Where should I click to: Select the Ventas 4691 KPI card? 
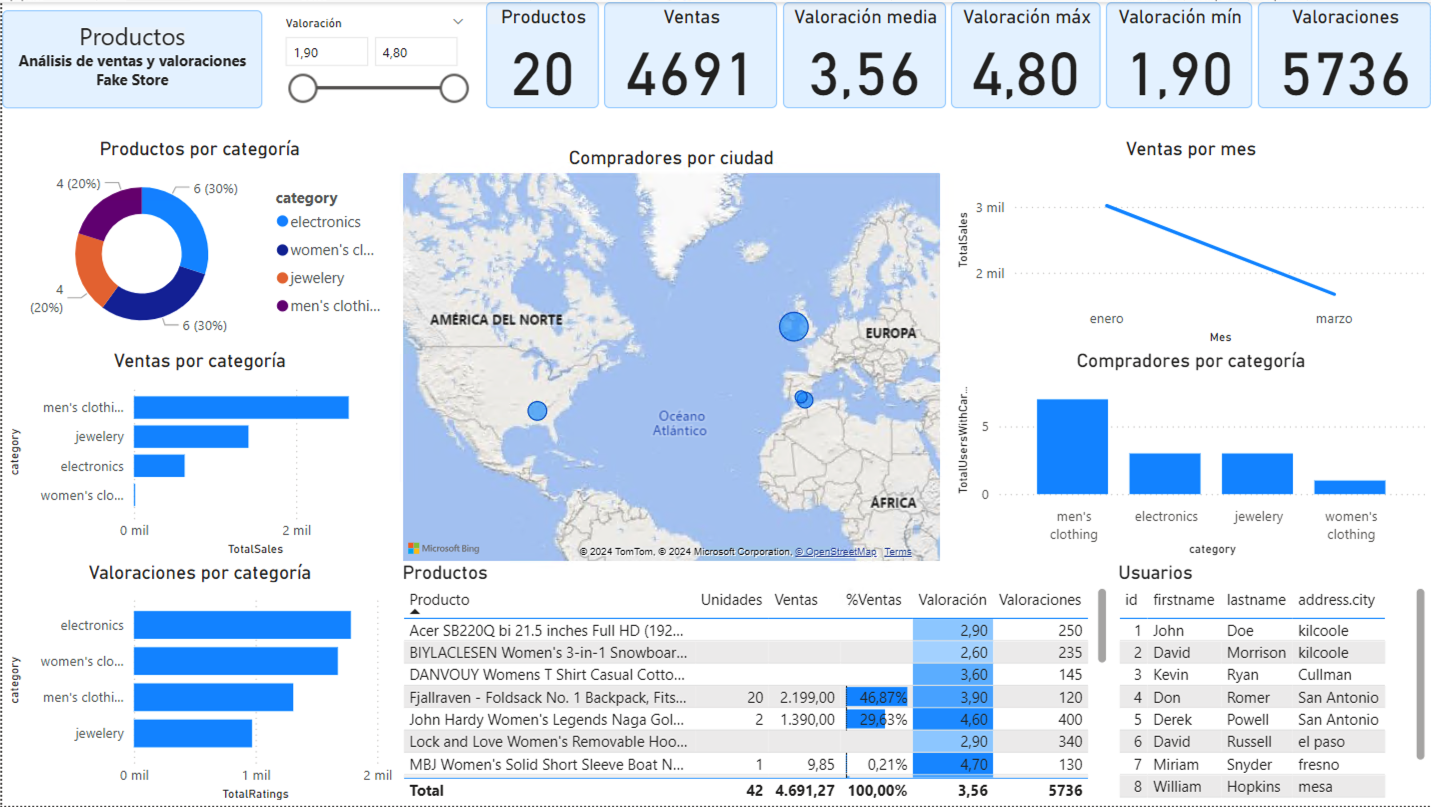[690, 55]
